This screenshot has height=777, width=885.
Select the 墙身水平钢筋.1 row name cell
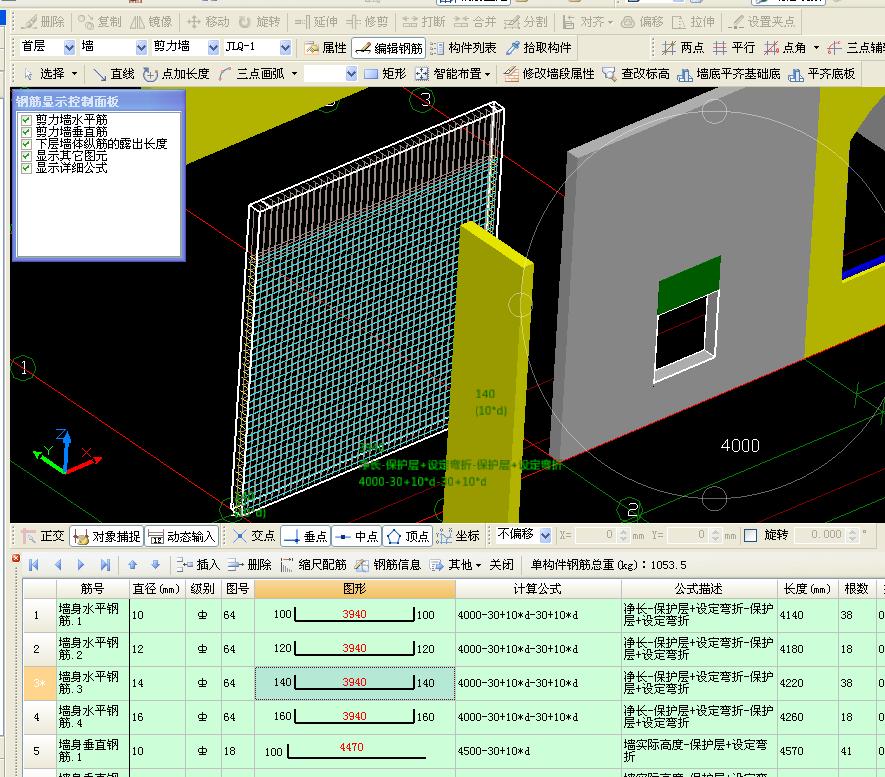tap(93, 616)
